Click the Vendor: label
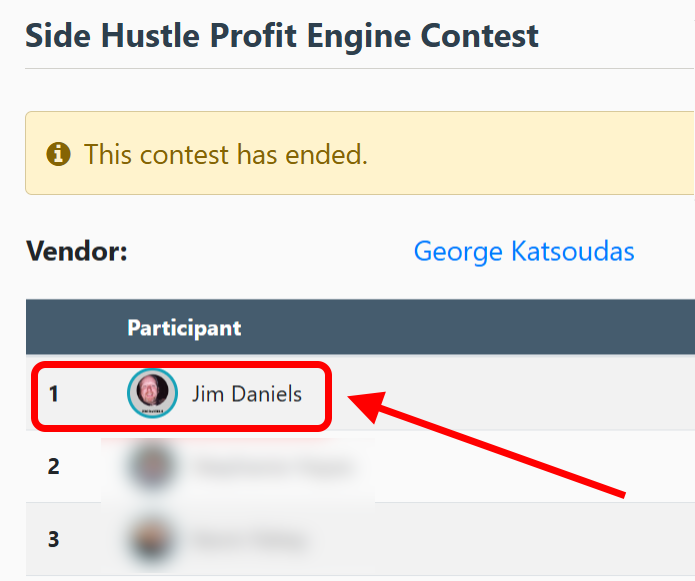Viewport: 695px width, 581px height. tap(77, 251)
